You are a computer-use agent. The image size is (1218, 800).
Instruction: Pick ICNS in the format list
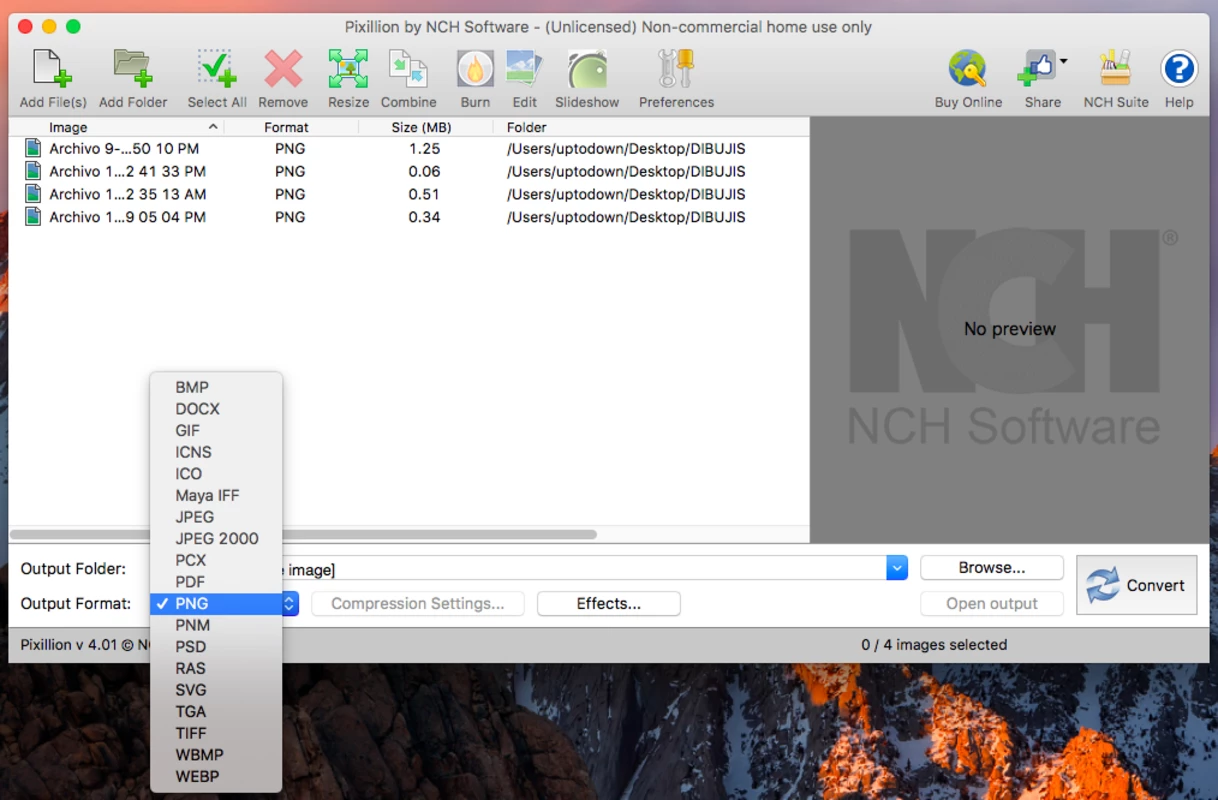tap(216, 453)
